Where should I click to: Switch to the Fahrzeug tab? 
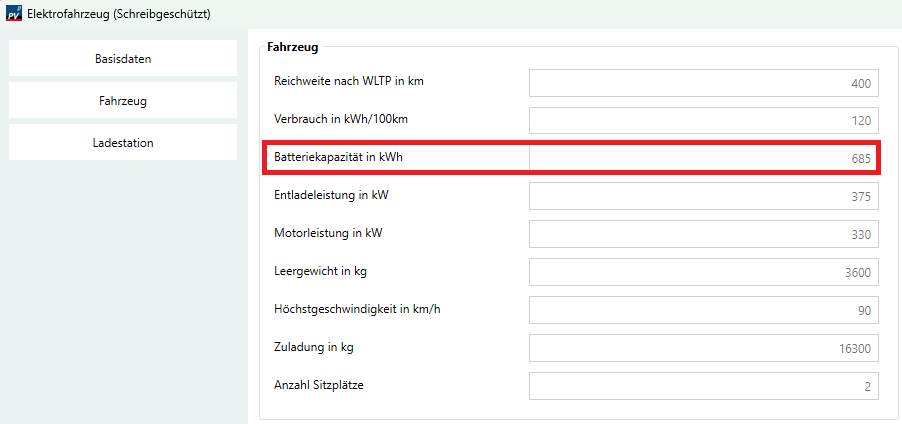123,100
